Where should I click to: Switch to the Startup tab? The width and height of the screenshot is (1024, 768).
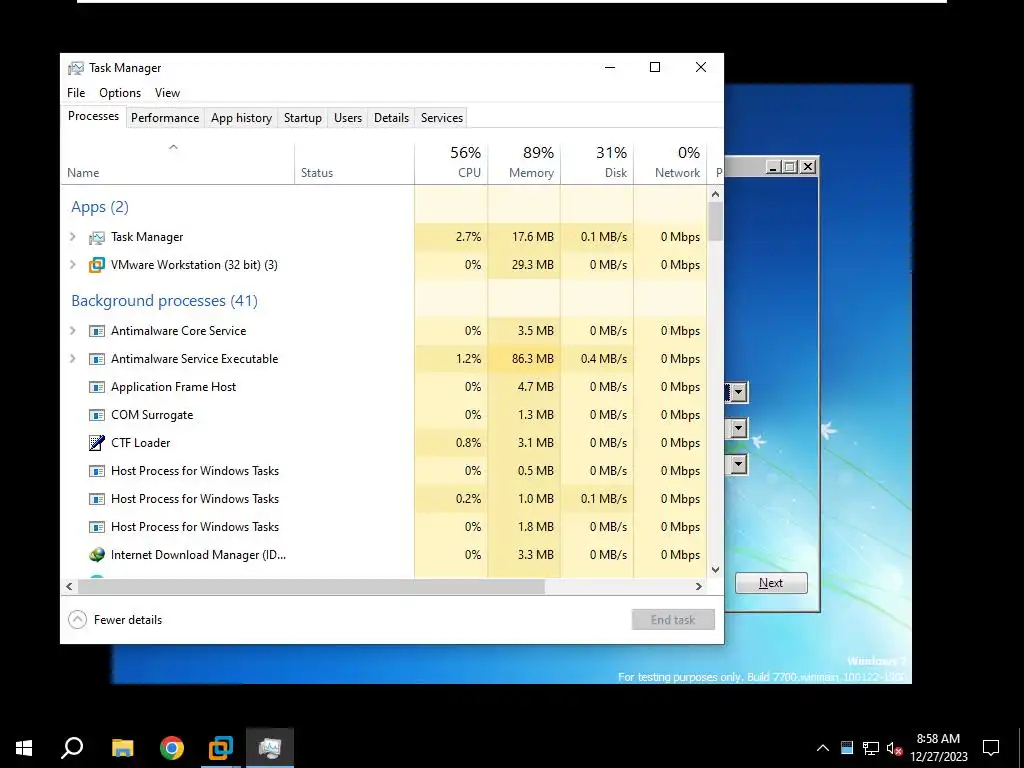coord(302,118)
